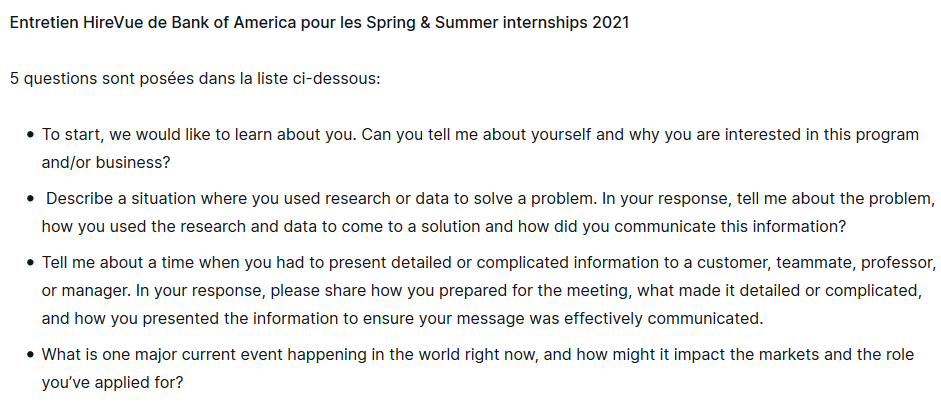This screenshot has width=941, height=407.
Task: Click the word "ci-dessous:" in the intro
Action: point(337,78)
